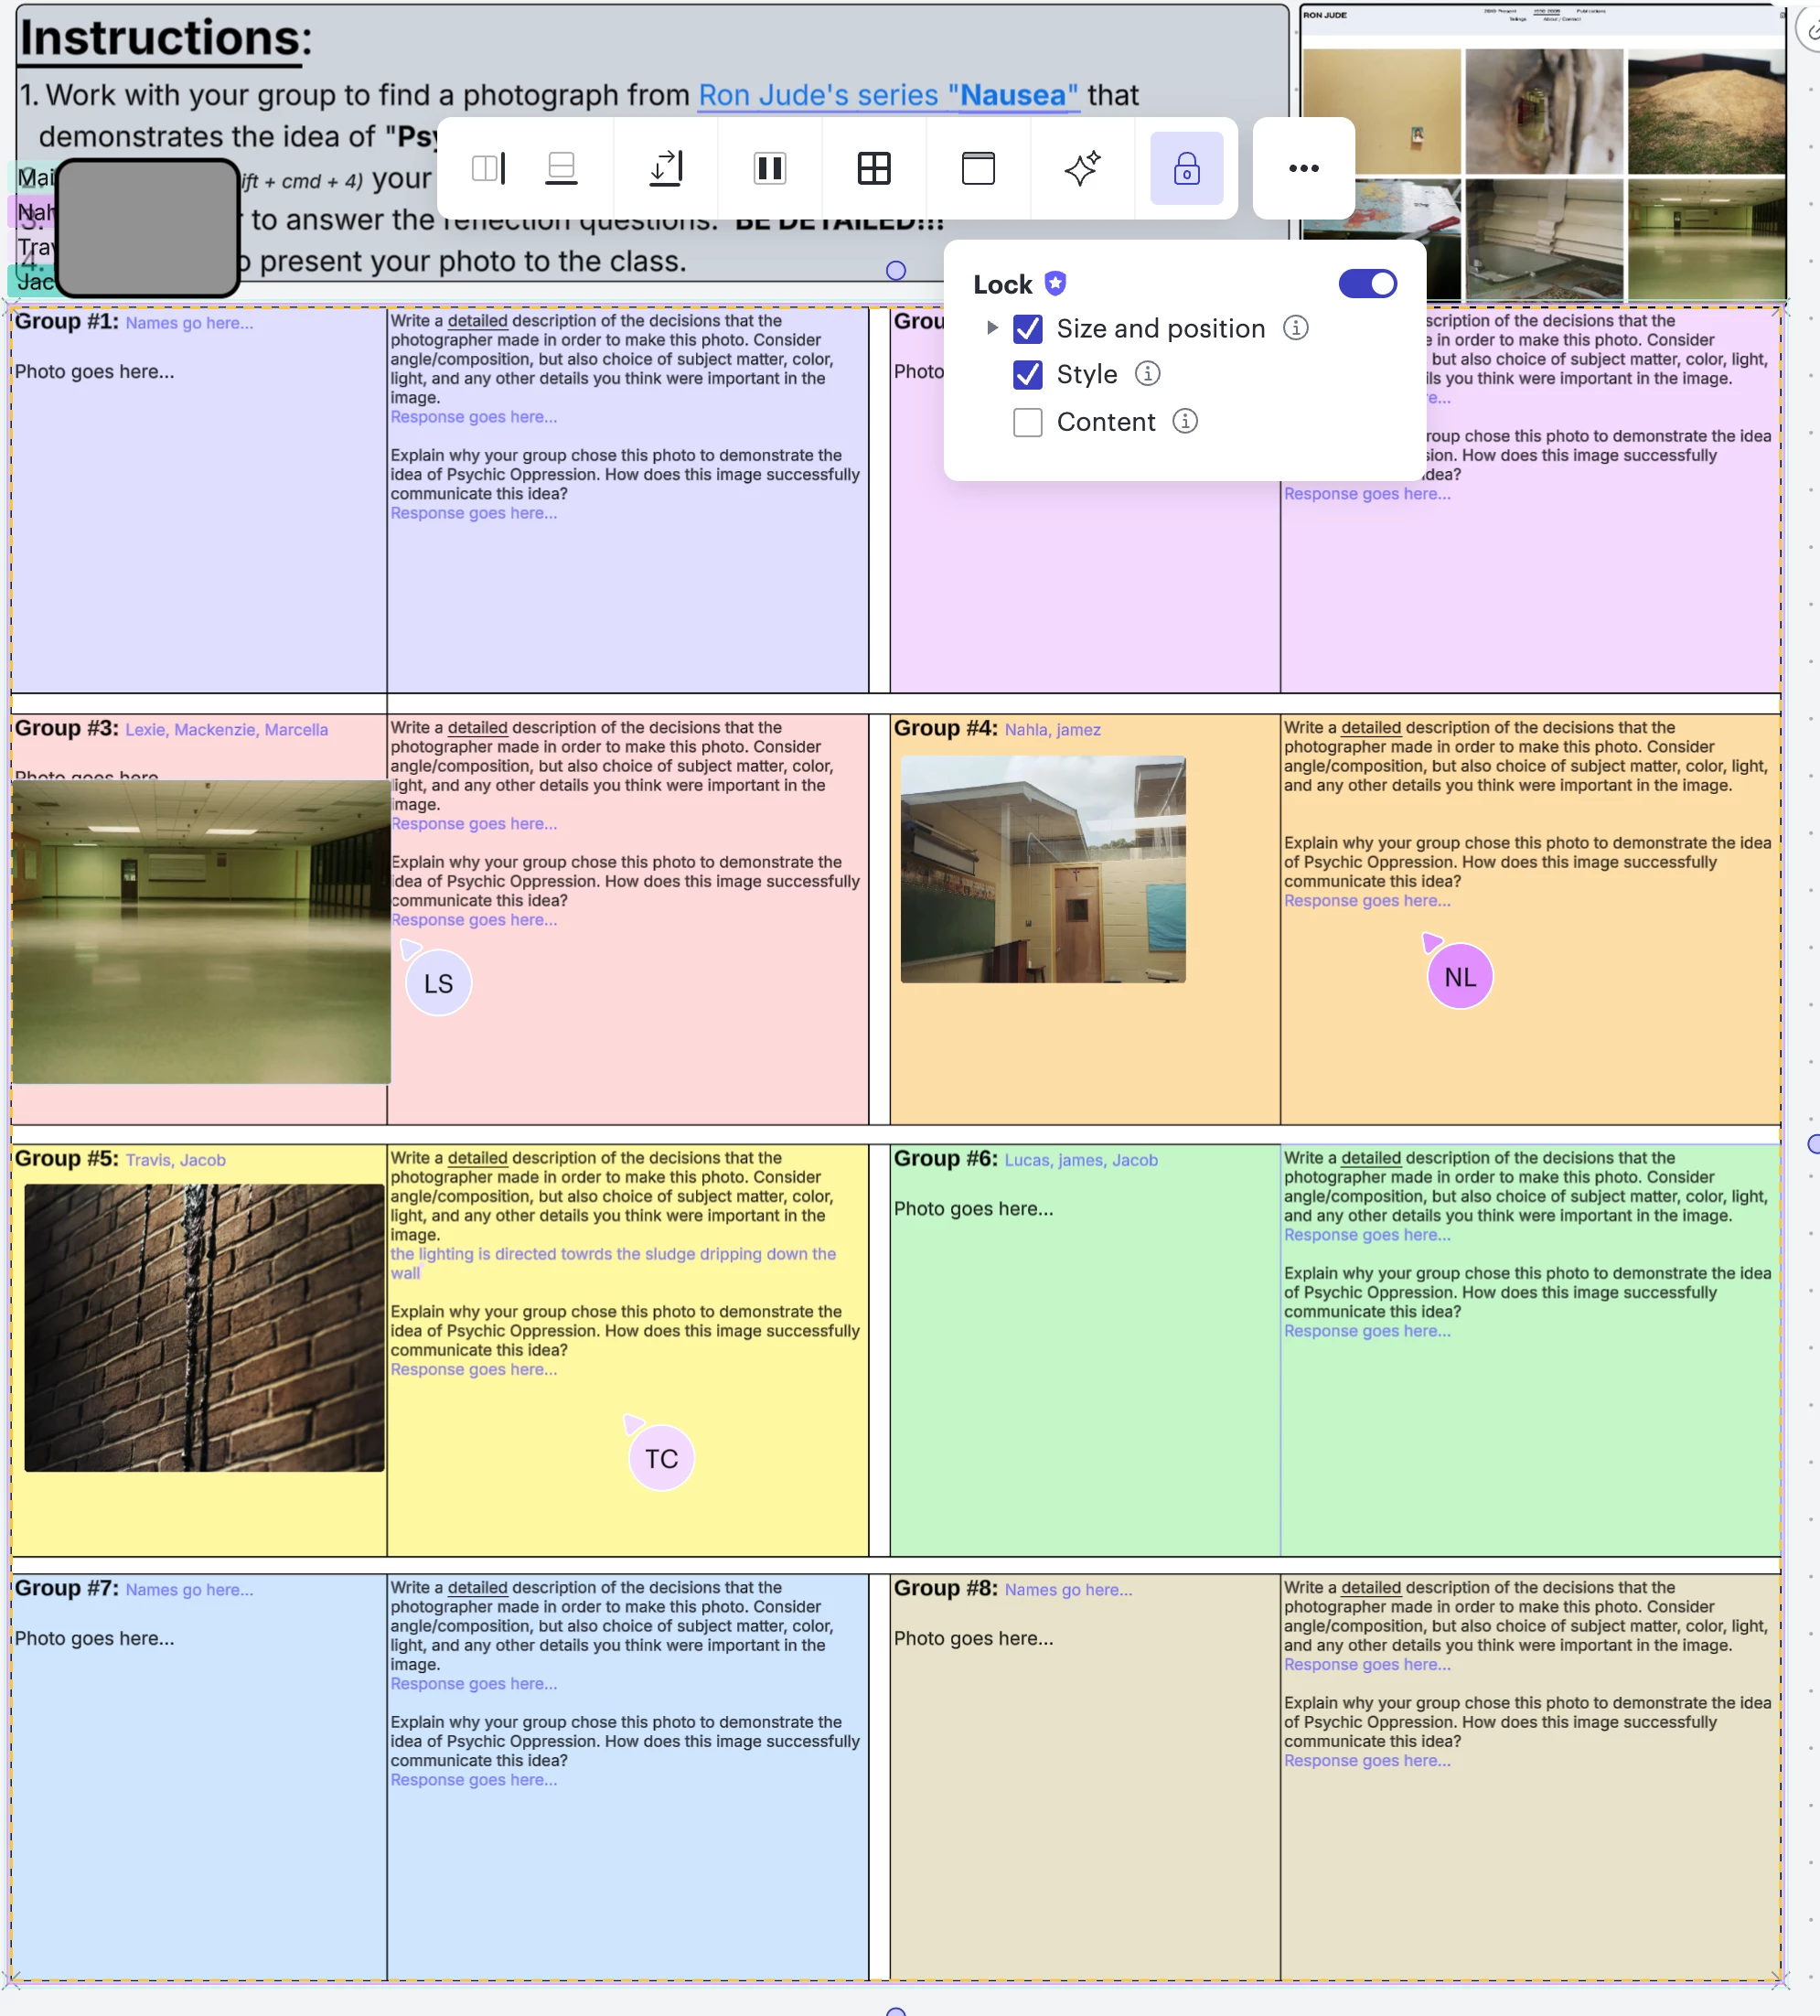Click the header row frame icon
This screenshot has width=1820, height=2016.
(x=978, y=168)
